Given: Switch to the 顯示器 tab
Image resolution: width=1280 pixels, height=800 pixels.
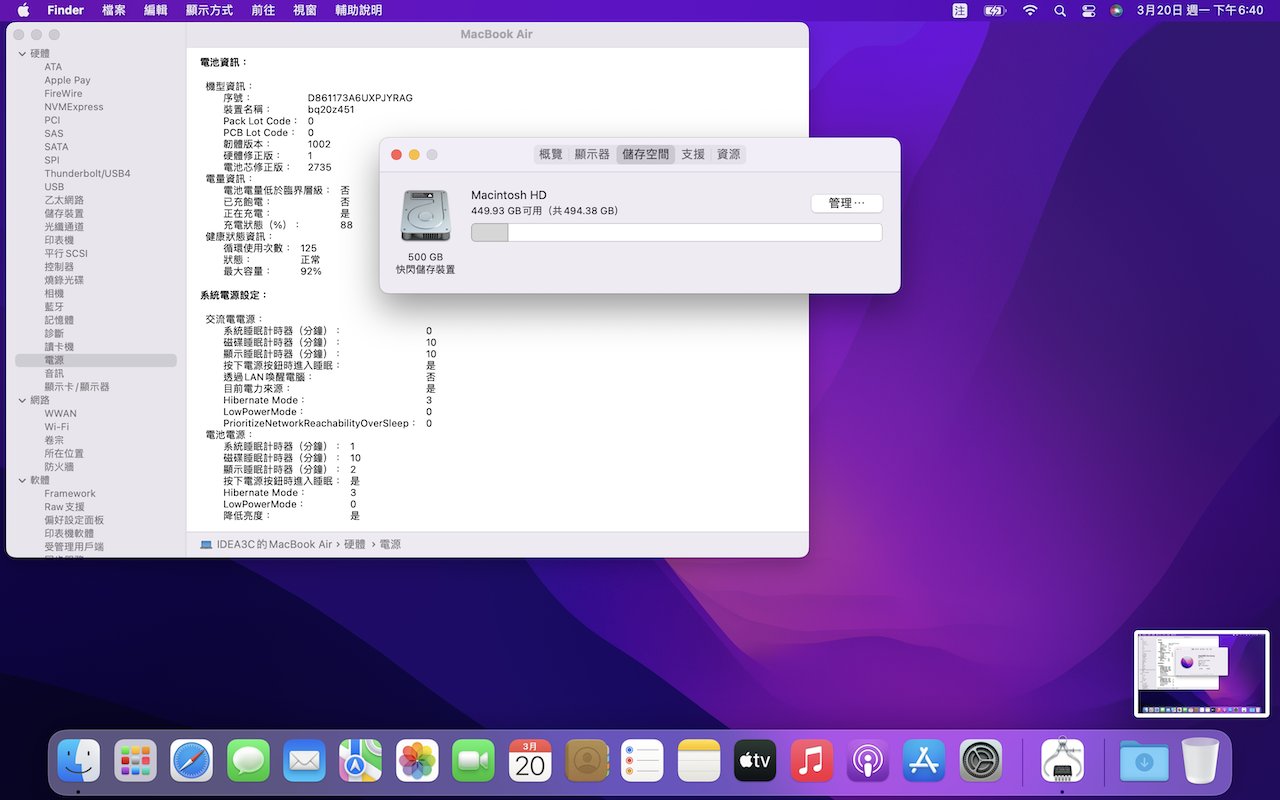Looking at the screenshot, I should 592,154.
